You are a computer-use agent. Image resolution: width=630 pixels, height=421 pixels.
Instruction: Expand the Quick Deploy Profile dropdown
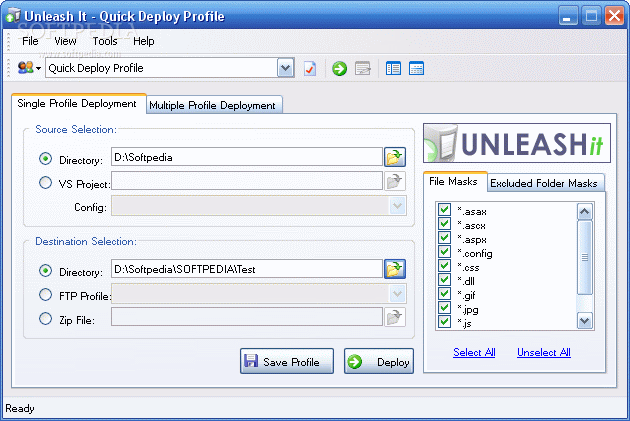[x=286, y=68]
